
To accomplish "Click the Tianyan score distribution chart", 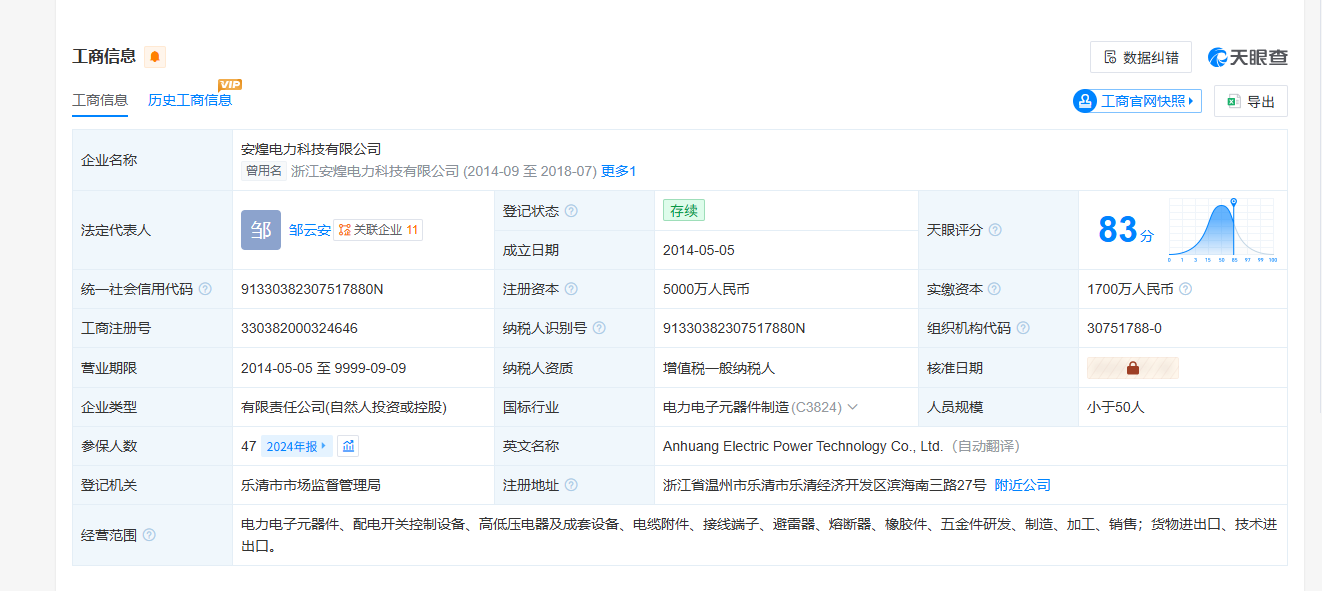I will pos(1221,230).
